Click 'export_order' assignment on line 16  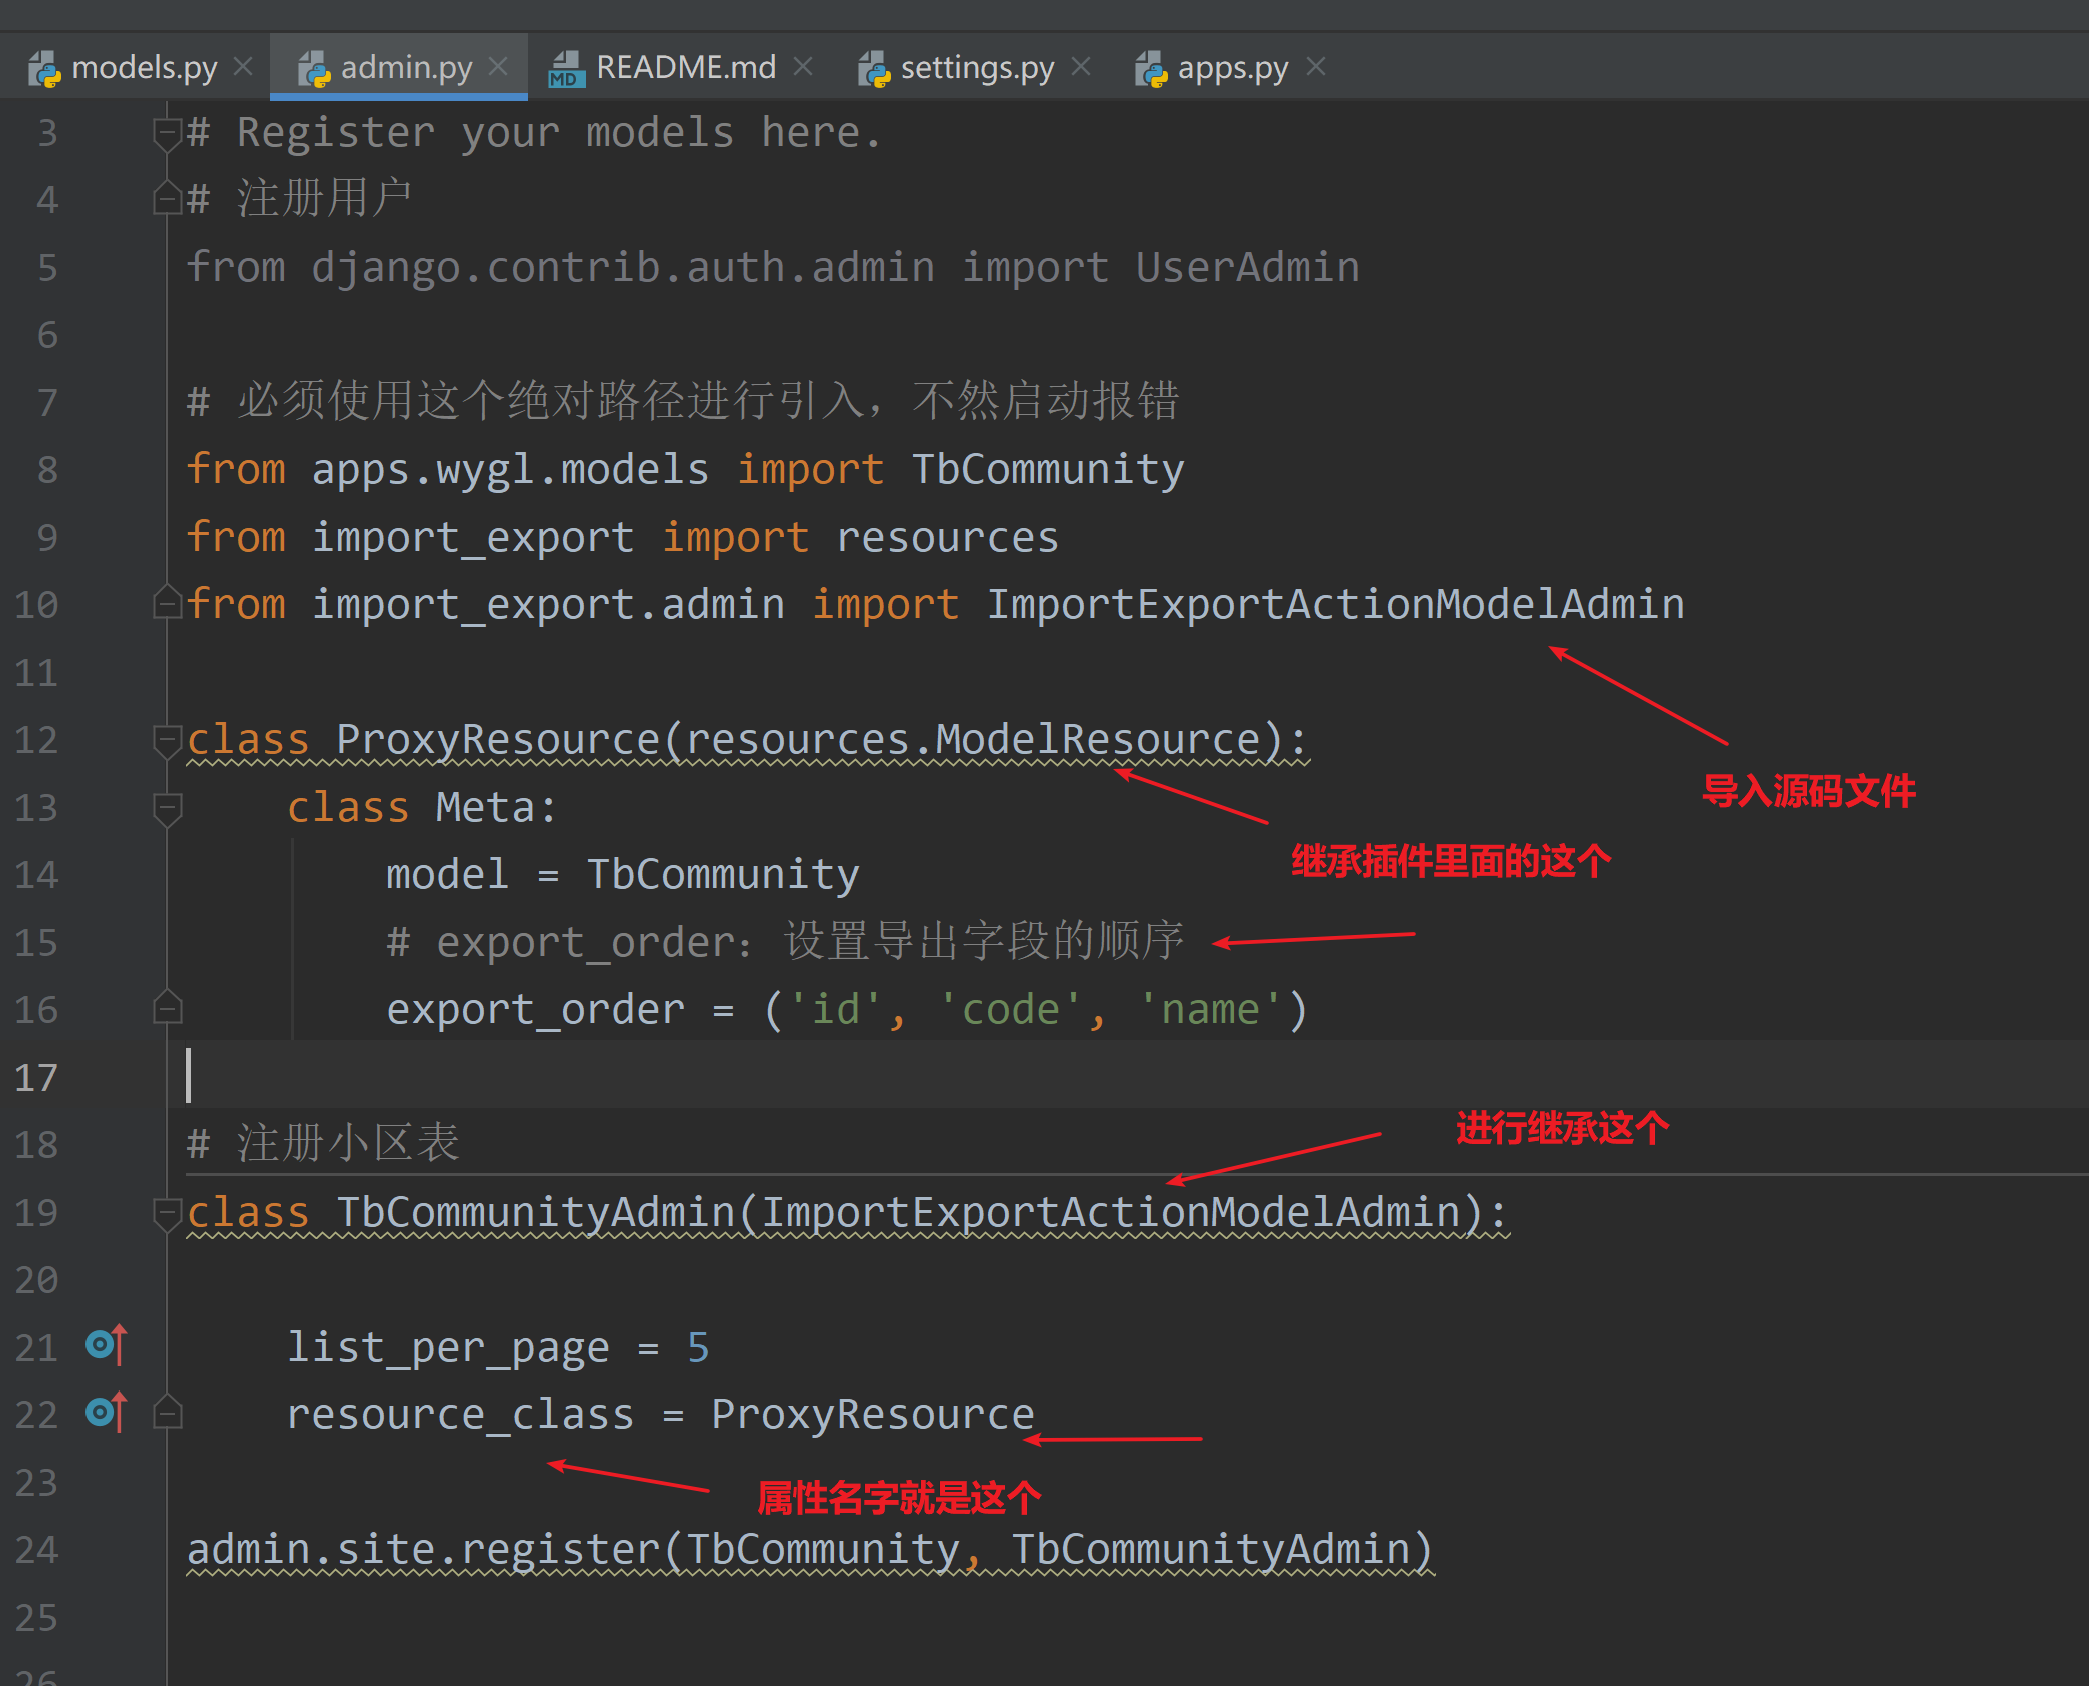(535, 1010)
